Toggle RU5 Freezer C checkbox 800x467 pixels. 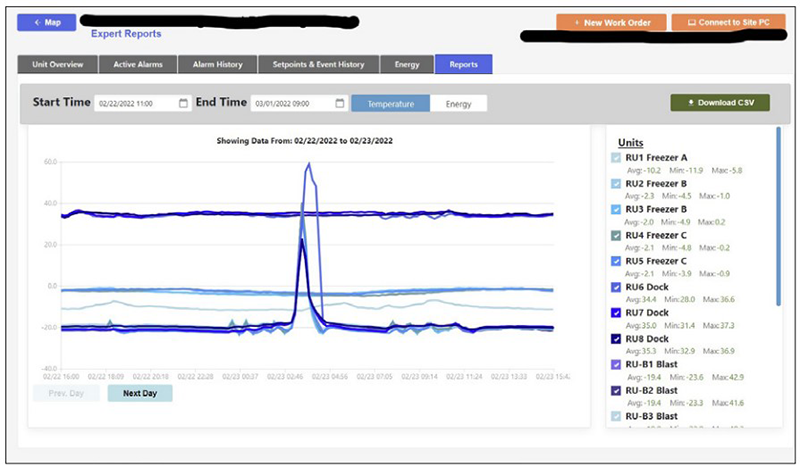pos(616,261)
